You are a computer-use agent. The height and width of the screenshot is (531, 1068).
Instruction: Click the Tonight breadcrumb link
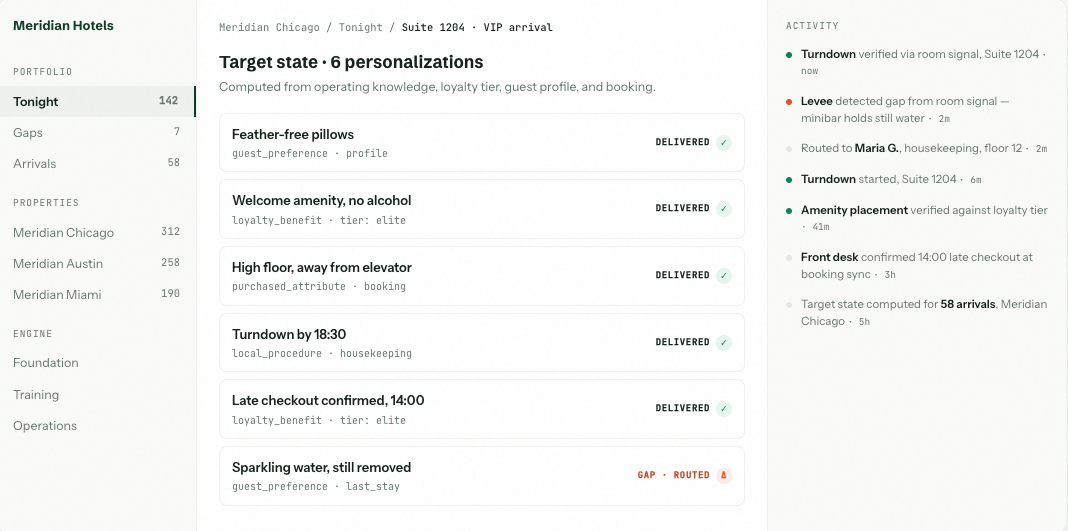click(360, 28)
